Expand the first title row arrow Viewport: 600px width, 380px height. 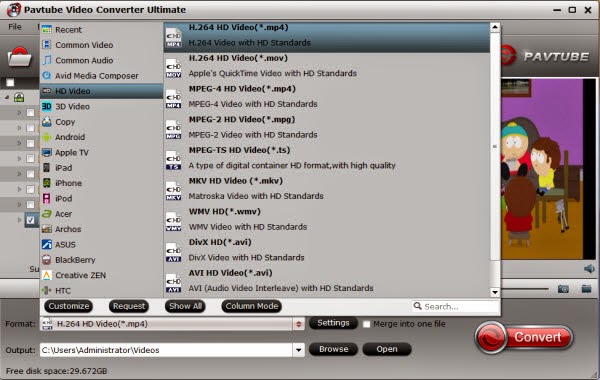point(19,113)
